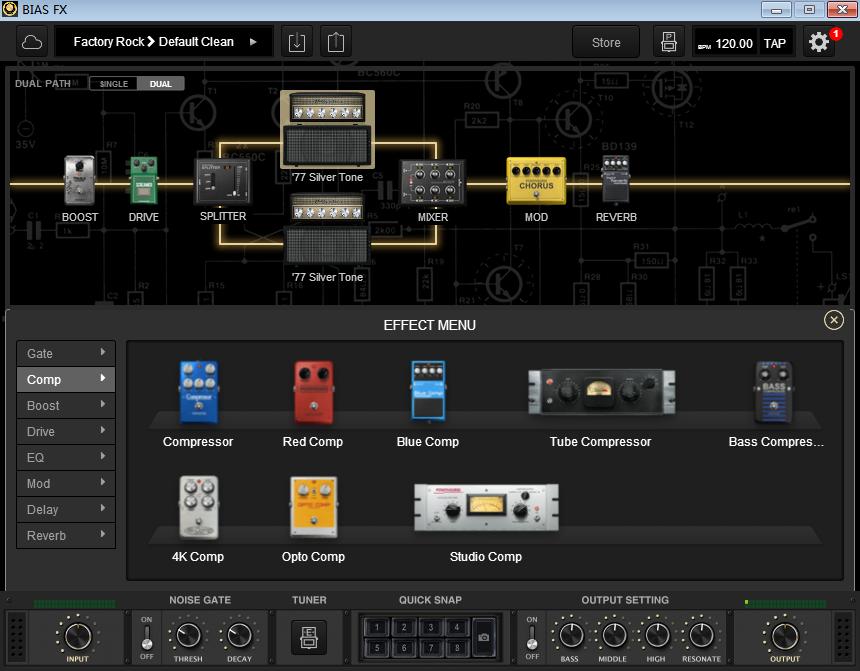The height and width of the screenshot is (671, 860).
Task: Select the BOOST pedal in the signal chain
Action: coord(80,180)
